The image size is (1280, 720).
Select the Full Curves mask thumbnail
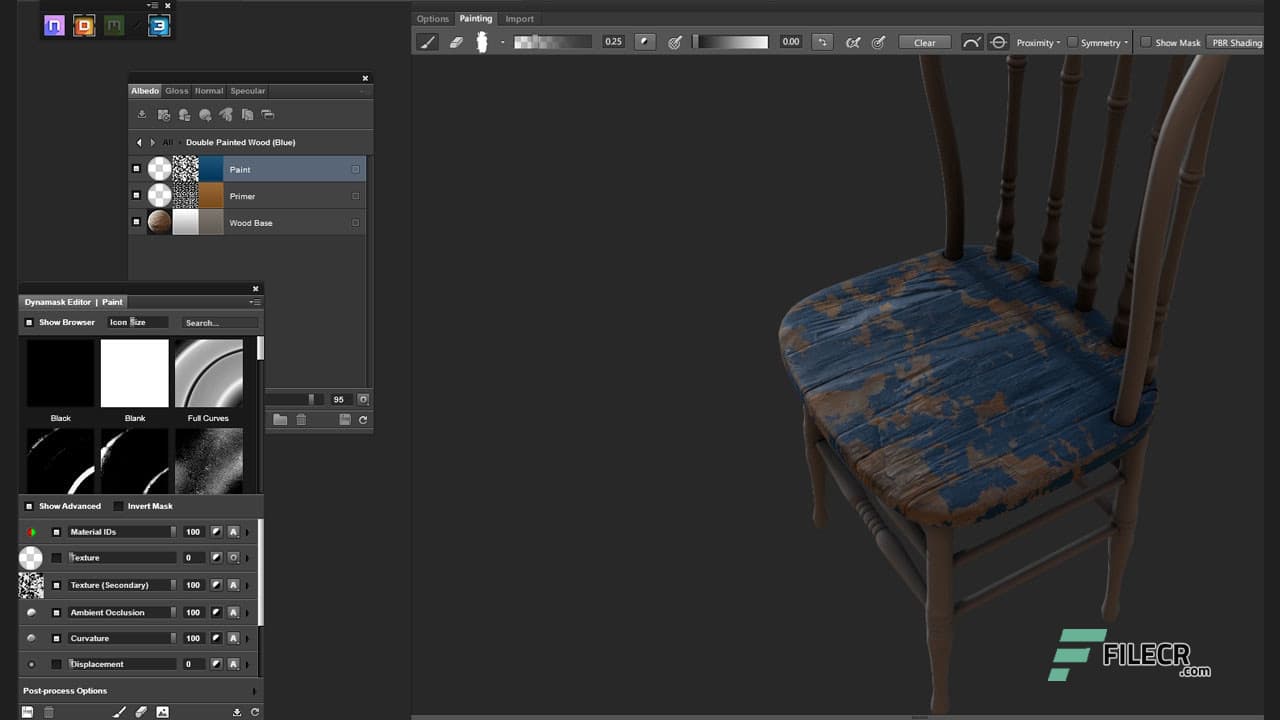pos(208,372)
